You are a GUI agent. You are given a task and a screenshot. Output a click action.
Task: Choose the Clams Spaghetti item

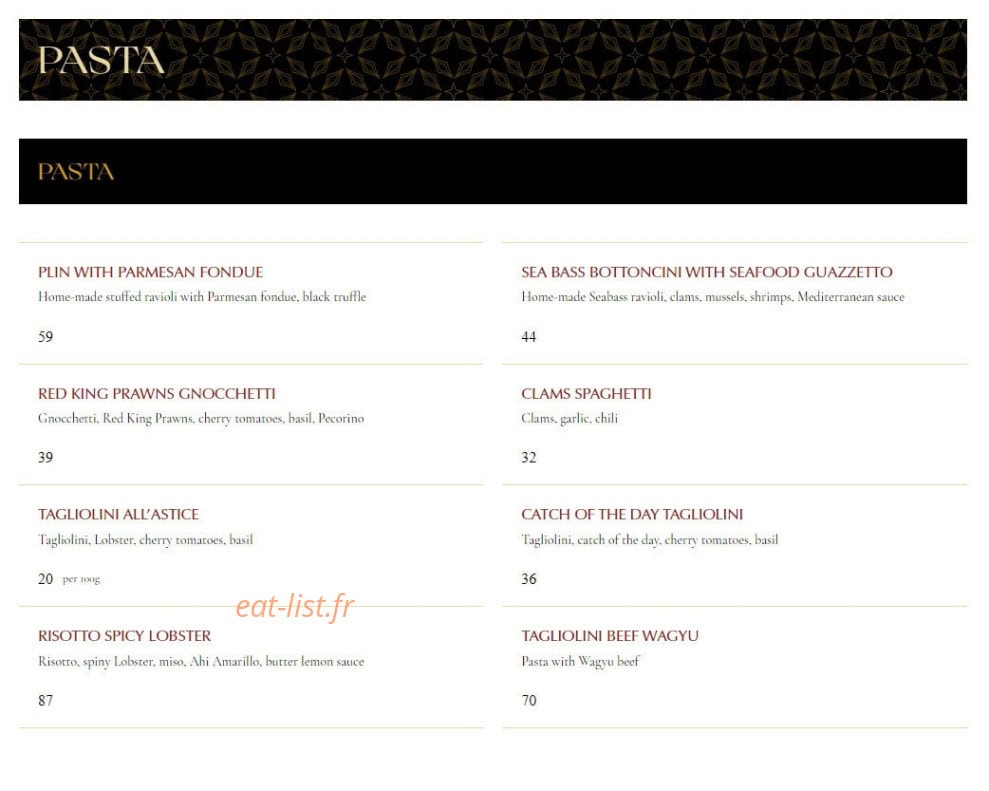586,394
